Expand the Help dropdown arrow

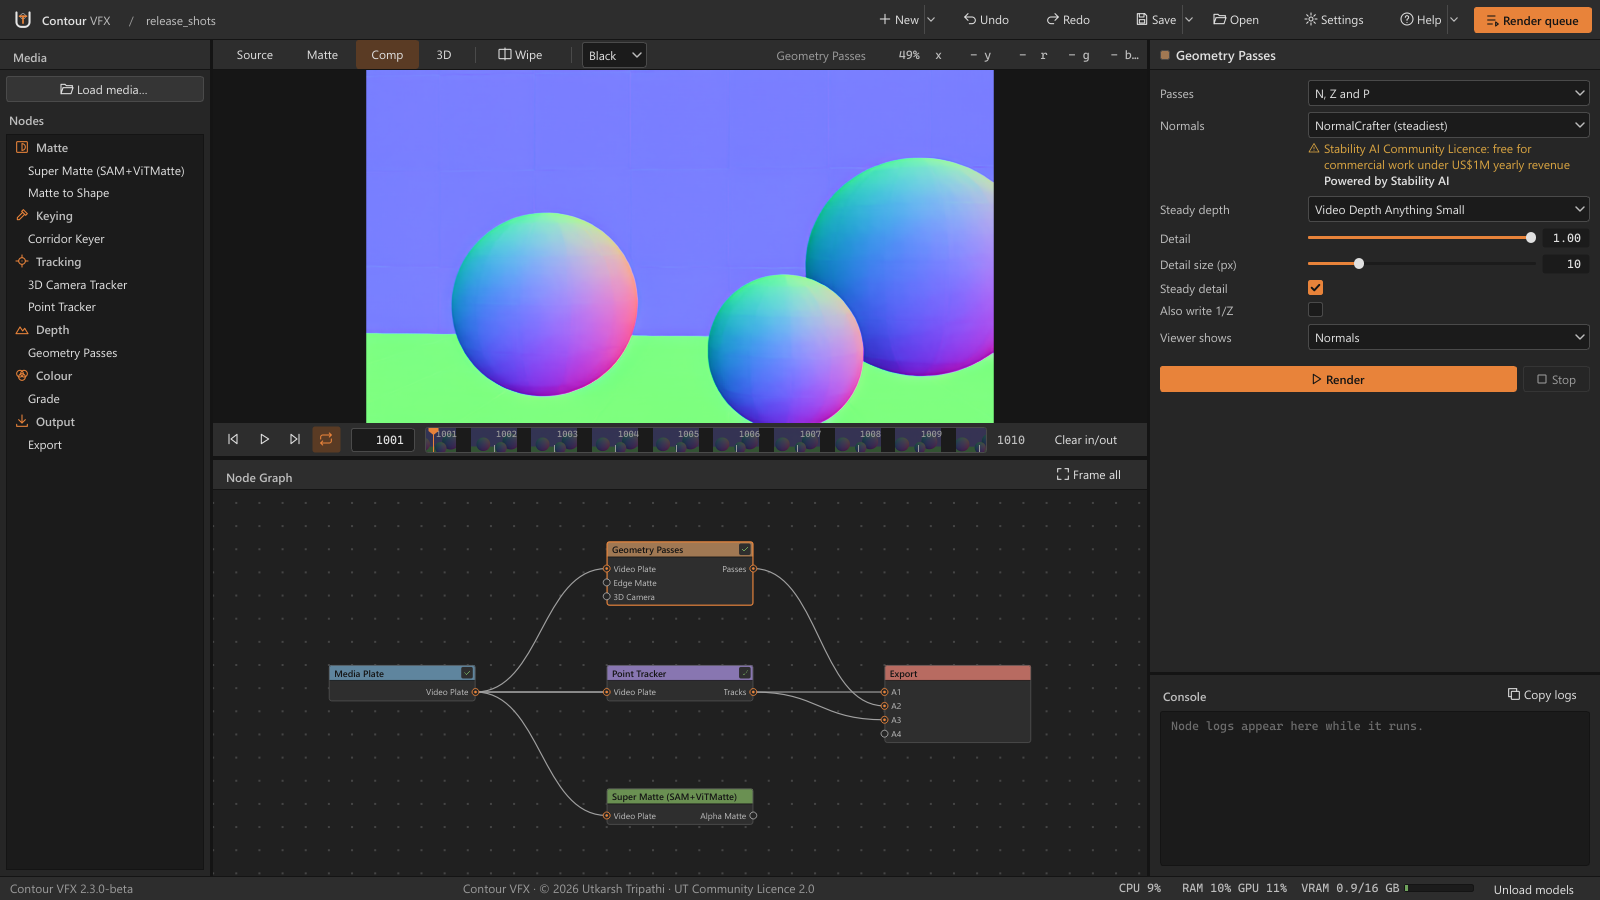[x=1454, y=19]
